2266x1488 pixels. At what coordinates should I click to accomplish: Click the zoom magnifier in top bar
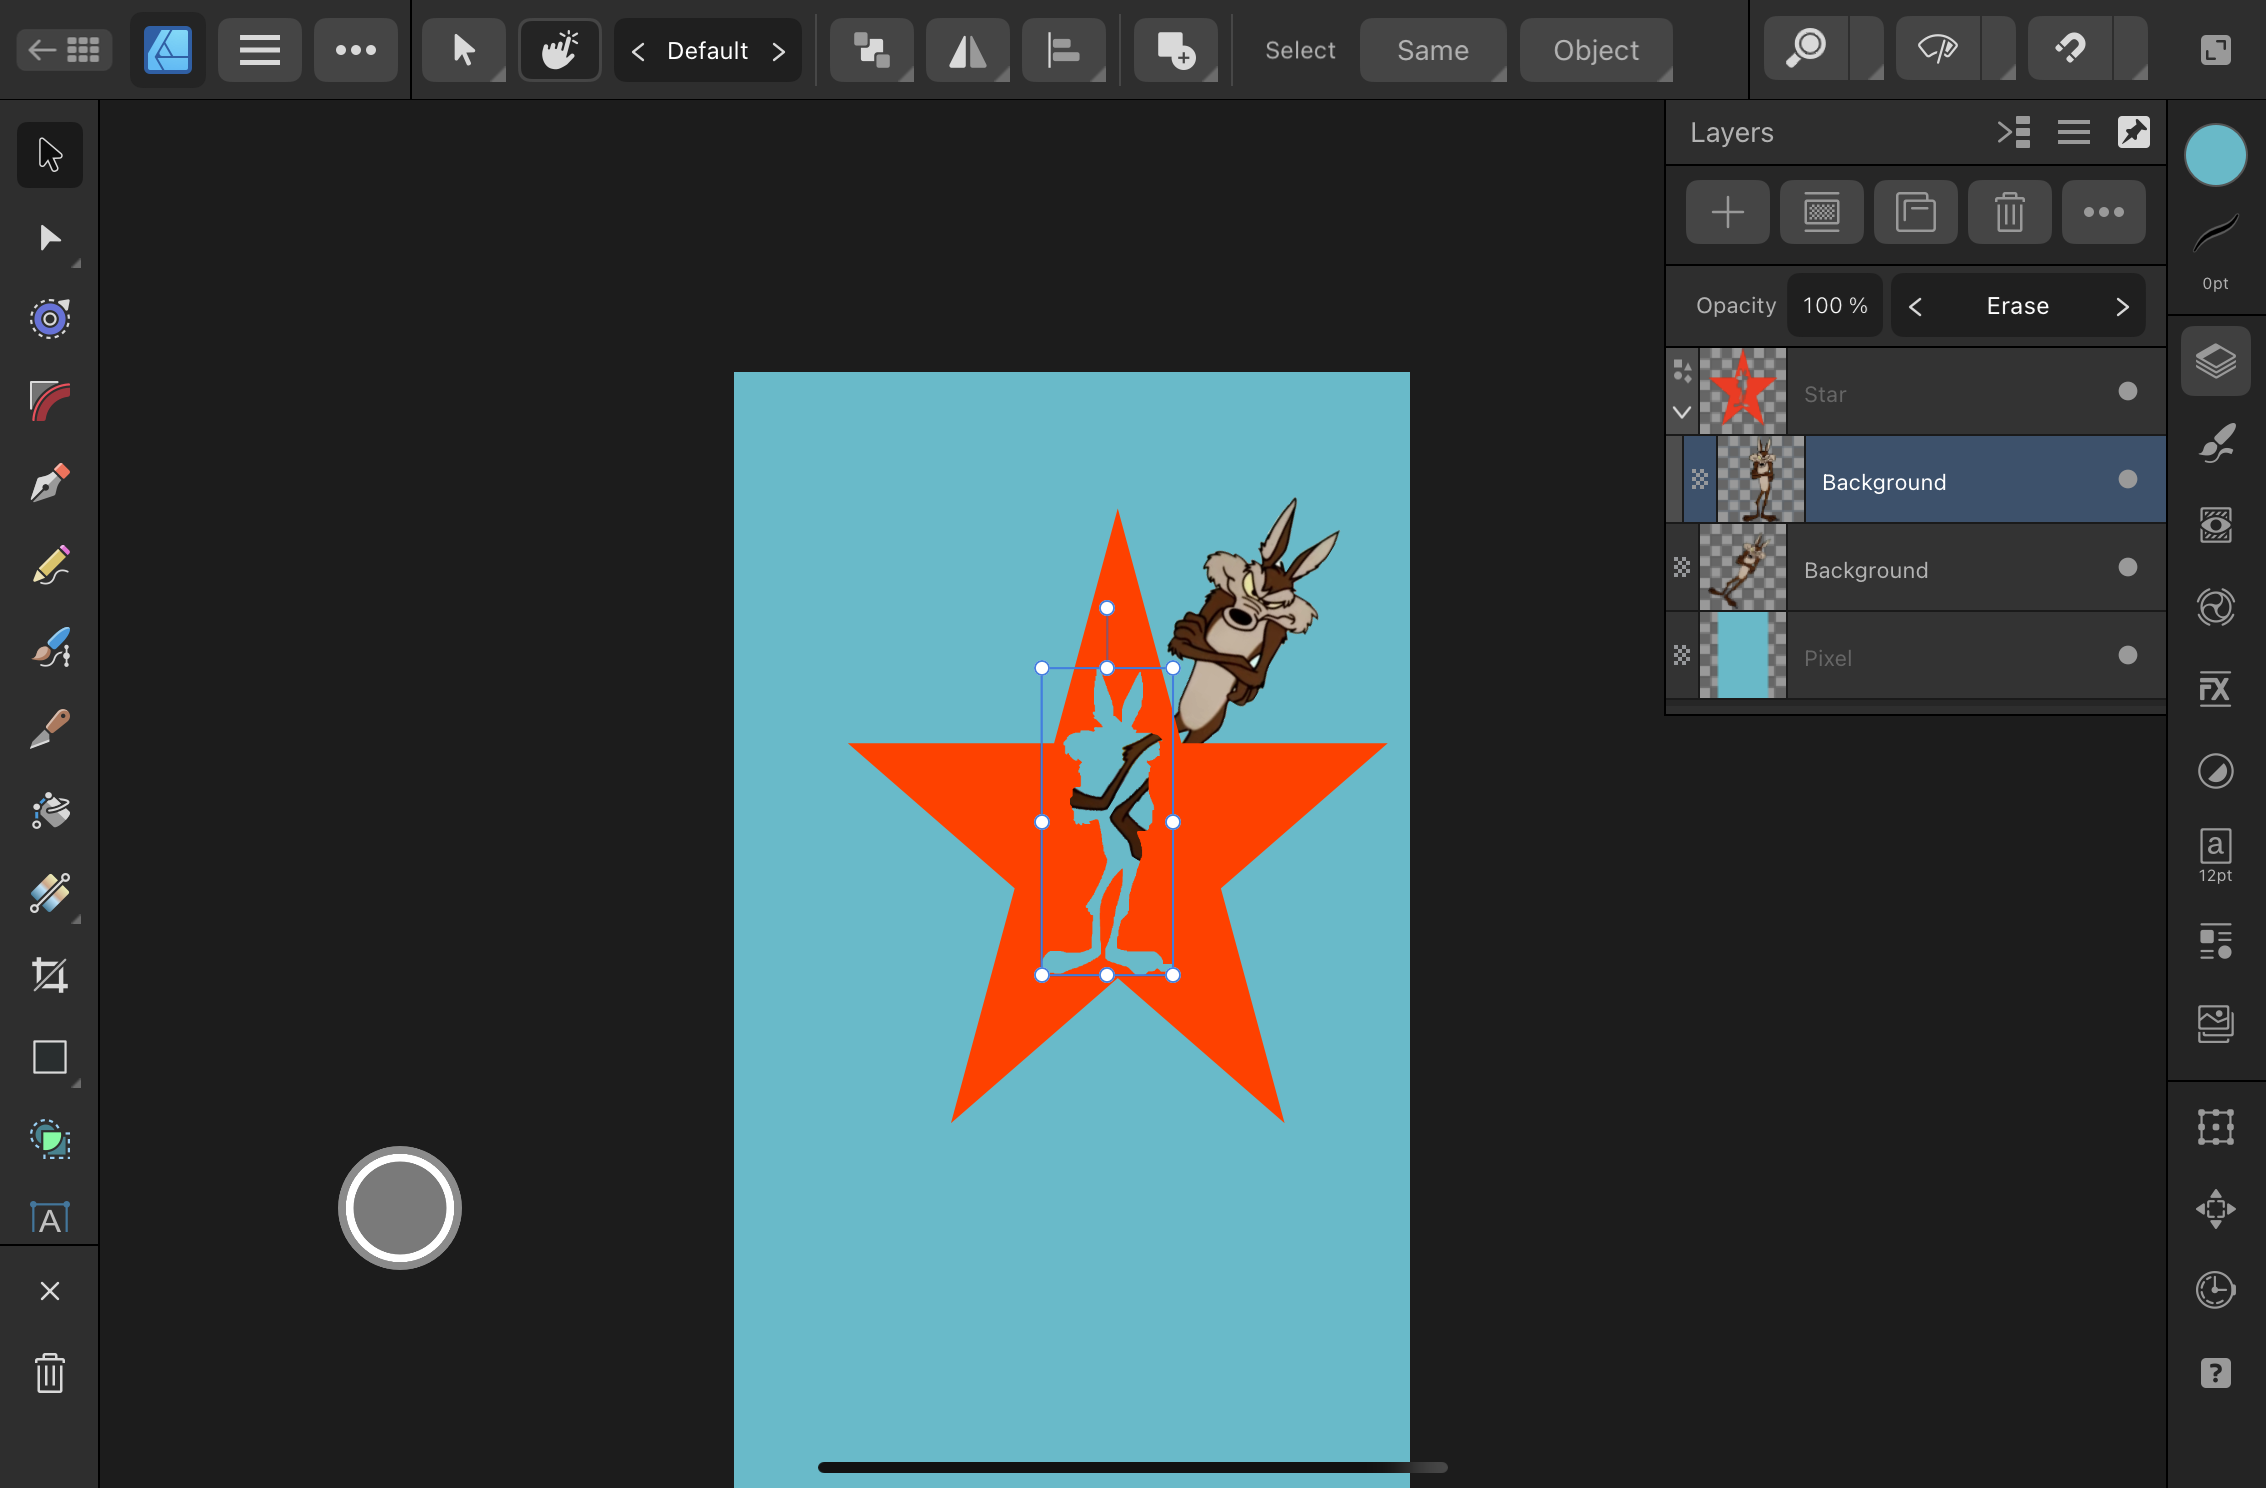1806,48
